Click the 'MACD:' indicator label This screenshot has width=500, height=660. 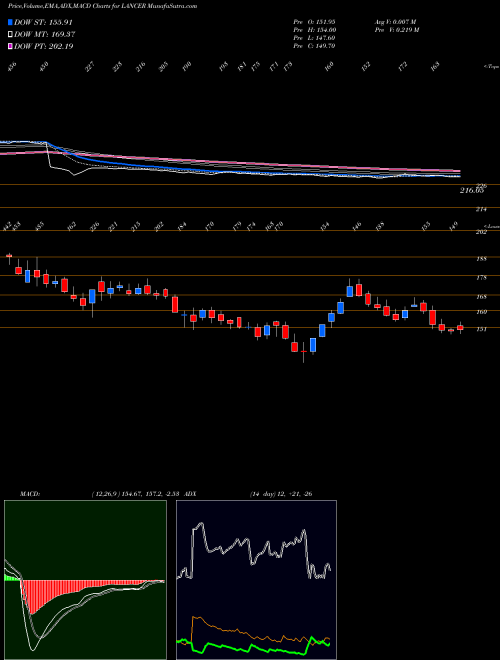(x=30, y=493)
